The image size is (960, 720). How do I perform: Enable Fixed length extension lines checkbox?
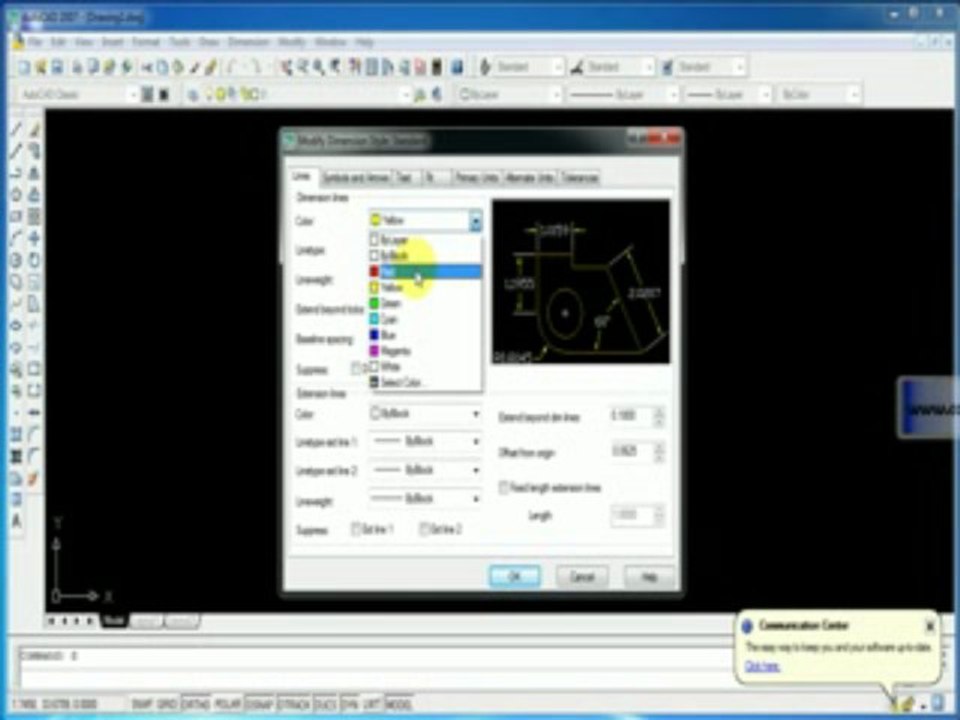[504, 488]
